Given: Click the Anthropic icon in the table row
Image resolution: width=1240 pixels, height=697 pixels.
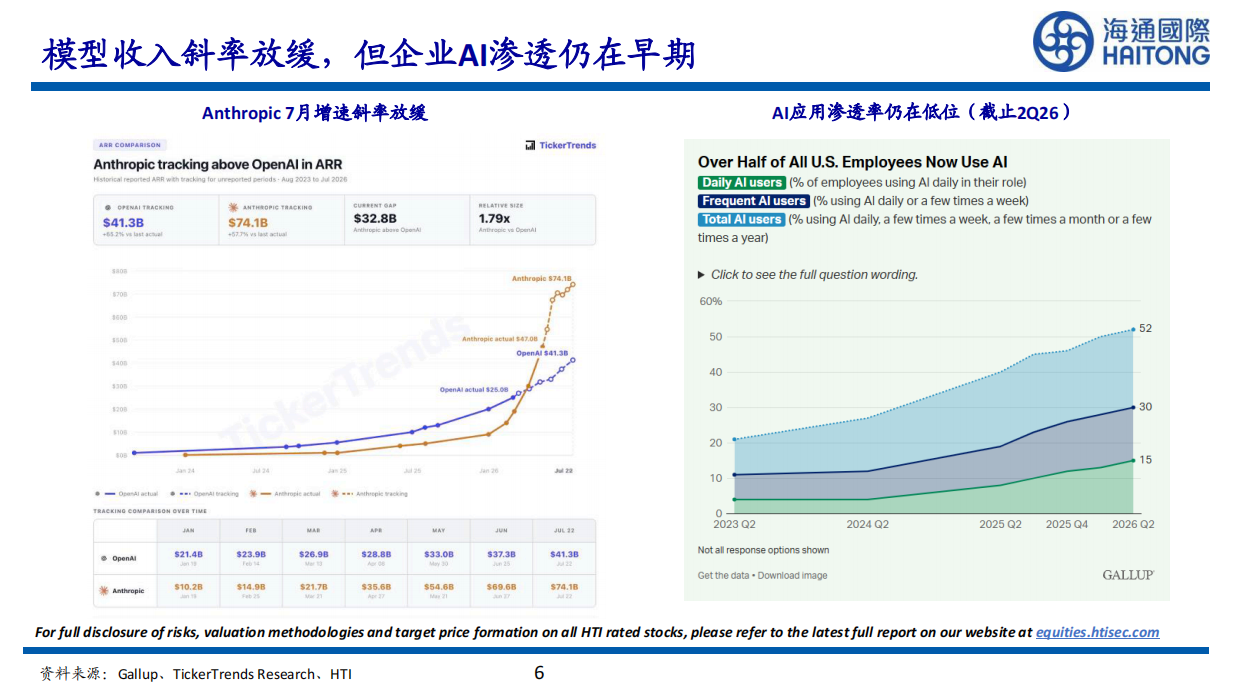Looking at the screenshot, I should (103, 591).
